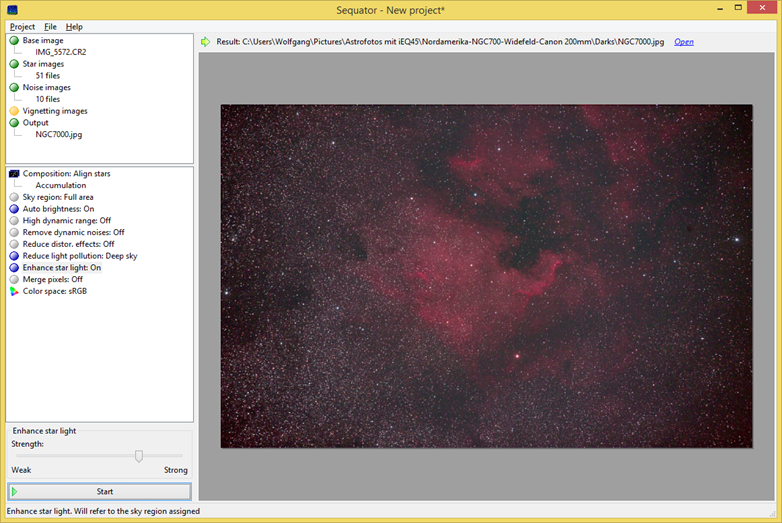Screen dimensions: 782x523
Task: Click the stacked nebula preview image
Action: click(x=486, y=276)
